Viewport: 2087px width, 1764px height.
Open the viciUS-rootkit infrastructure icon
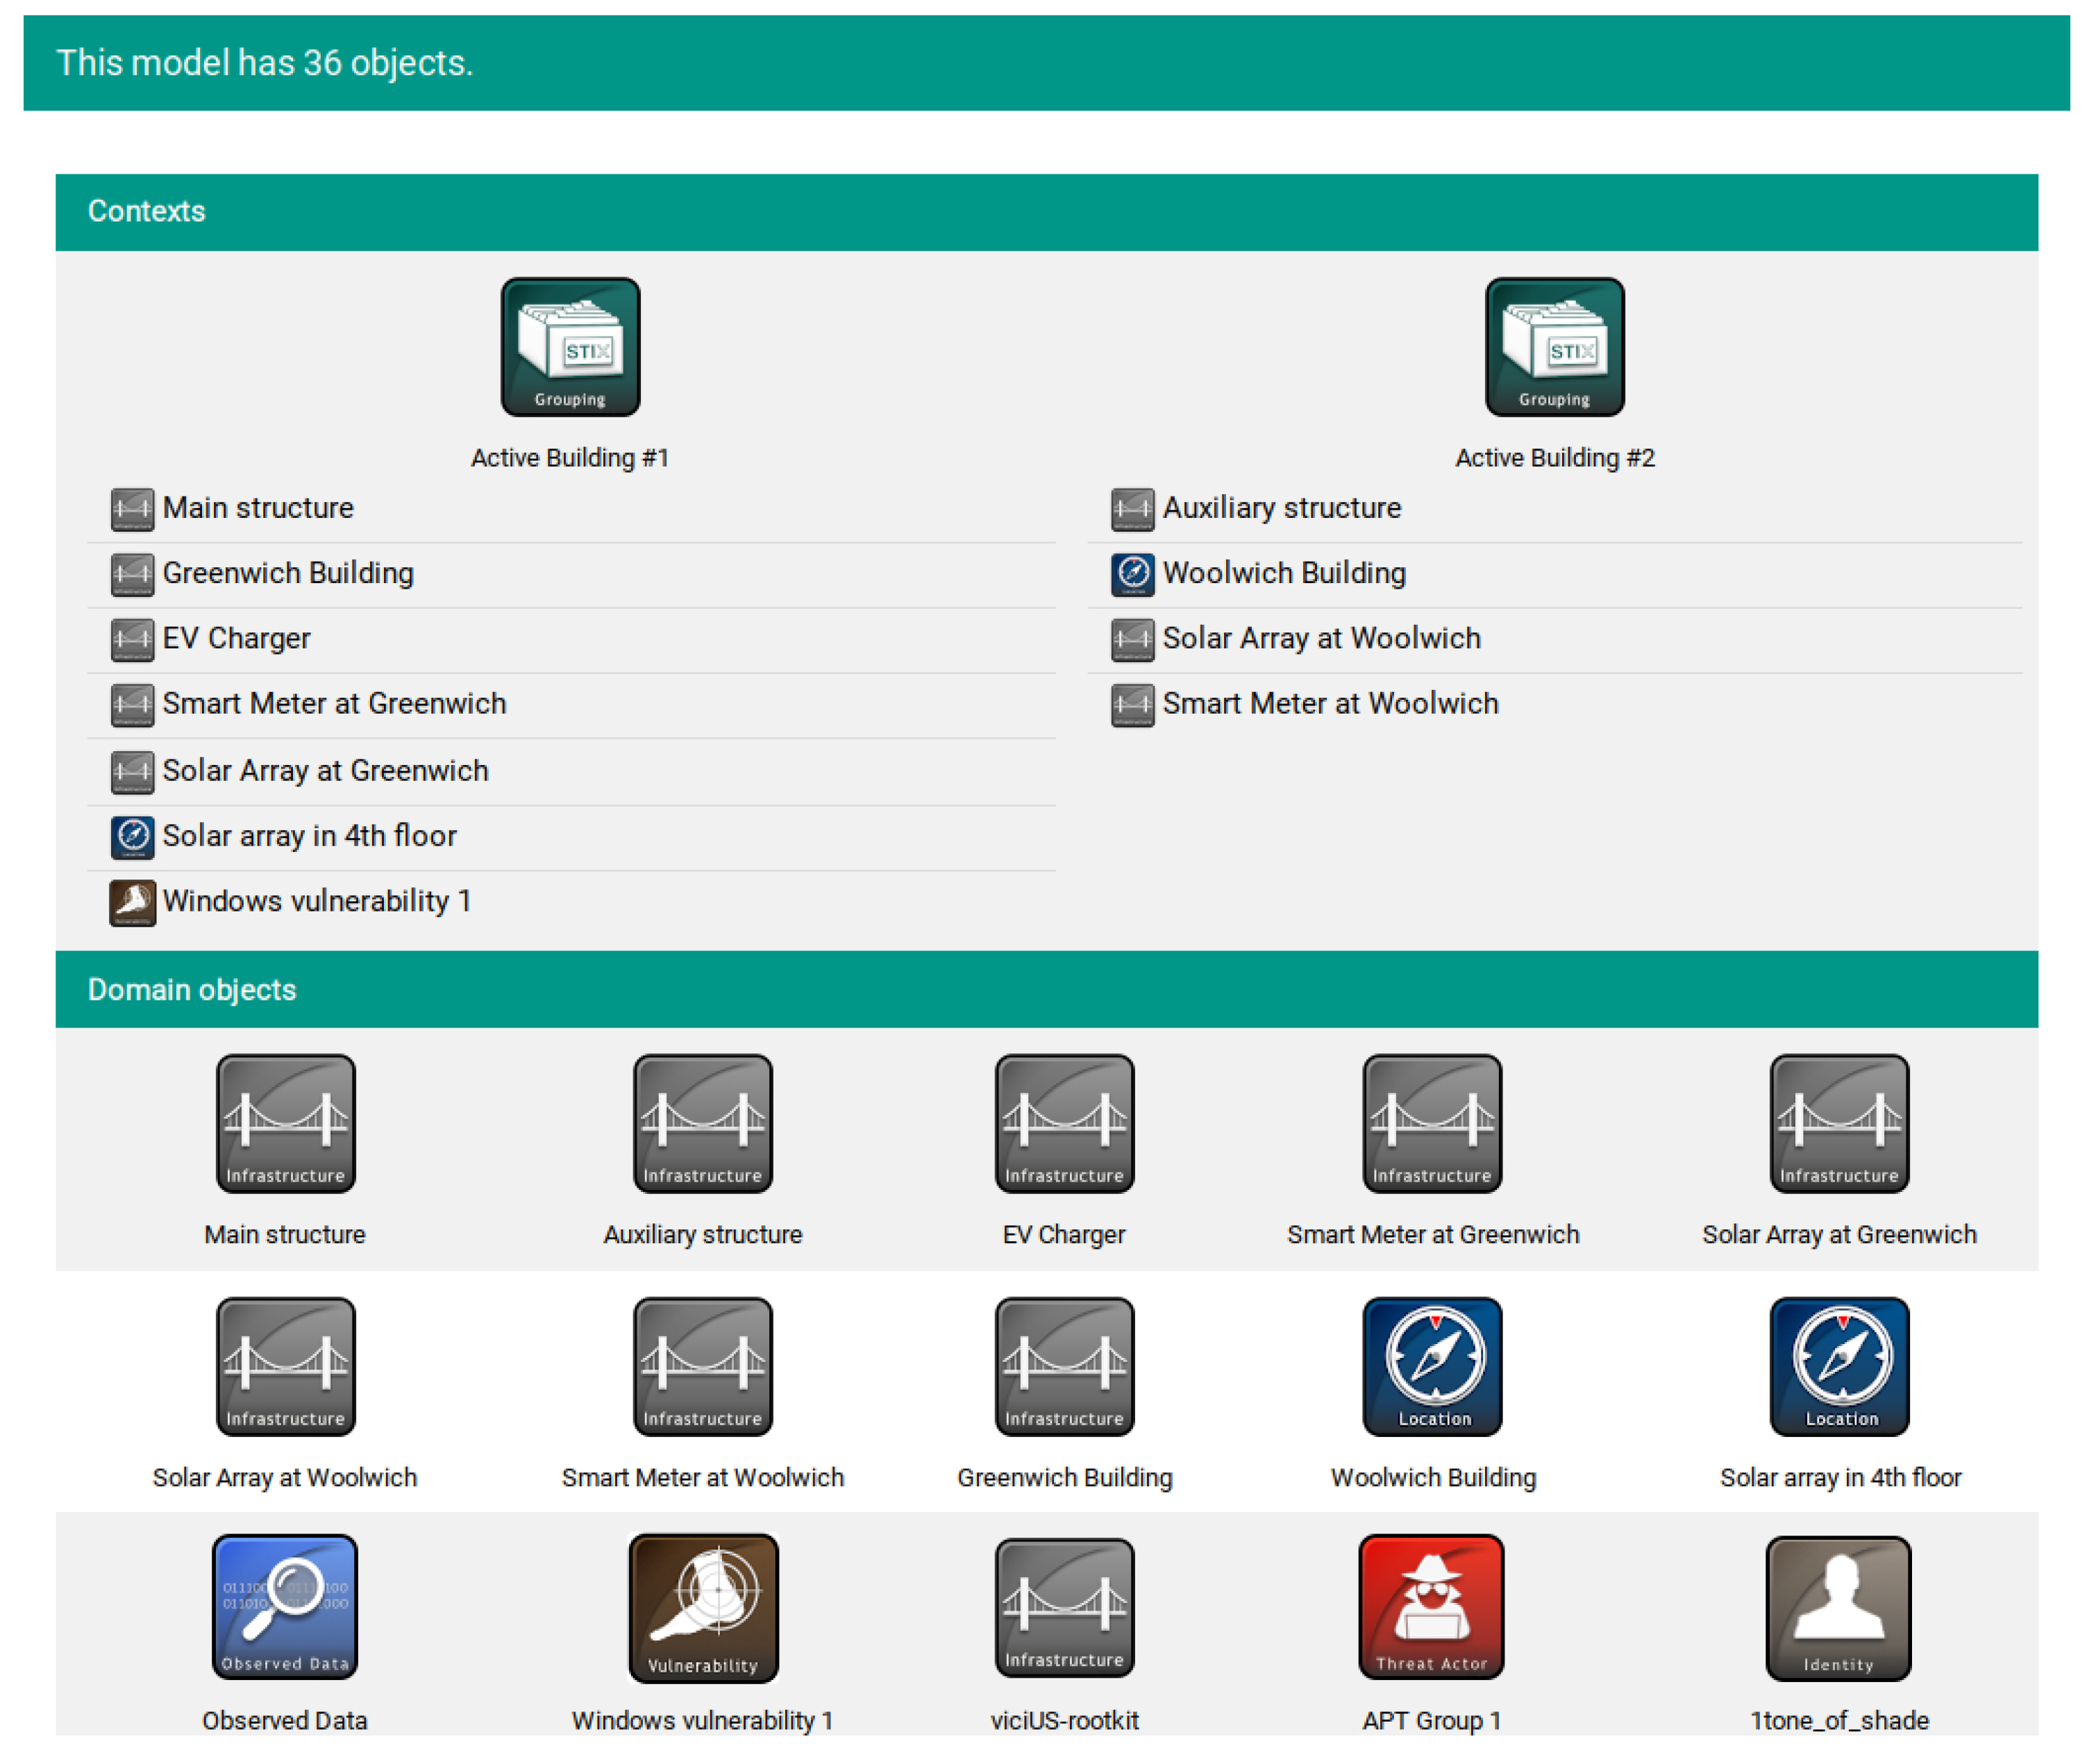[x=1064, y=1606]
